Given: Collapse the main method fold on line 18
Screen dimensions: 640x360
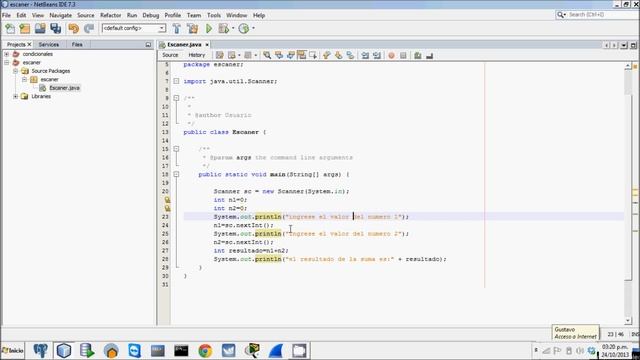Looking at the screenshot, I should click(x=176, y=174).
